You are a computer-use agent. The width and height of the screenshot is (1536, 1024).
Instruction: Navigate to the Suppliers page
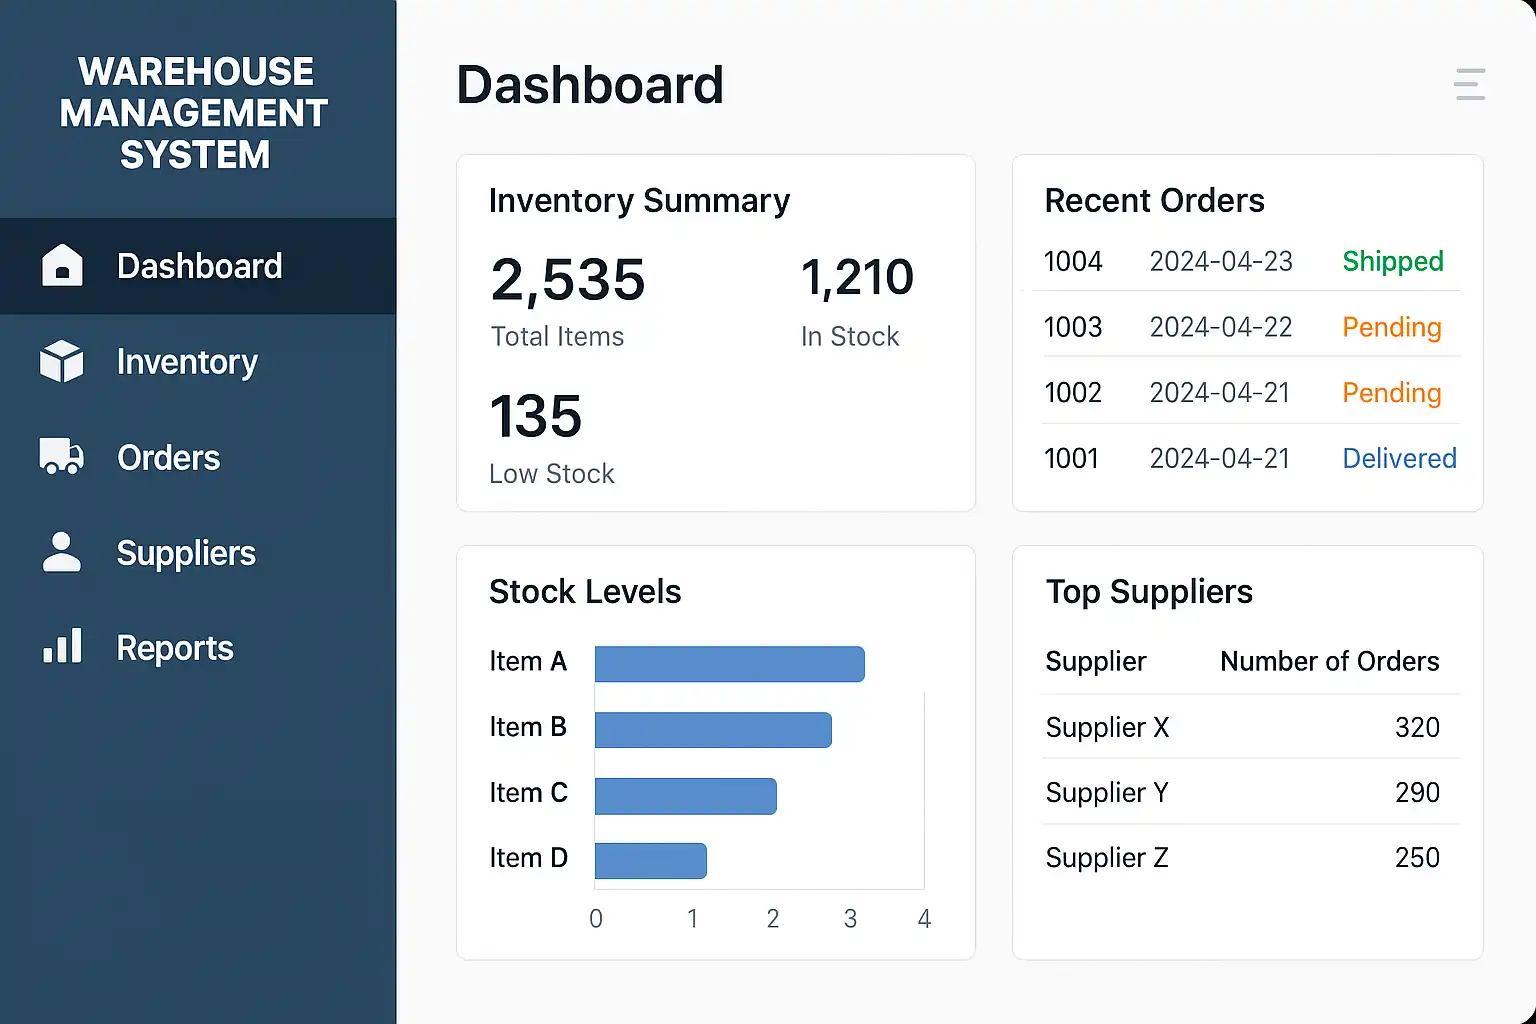click(x=186, y=553)
